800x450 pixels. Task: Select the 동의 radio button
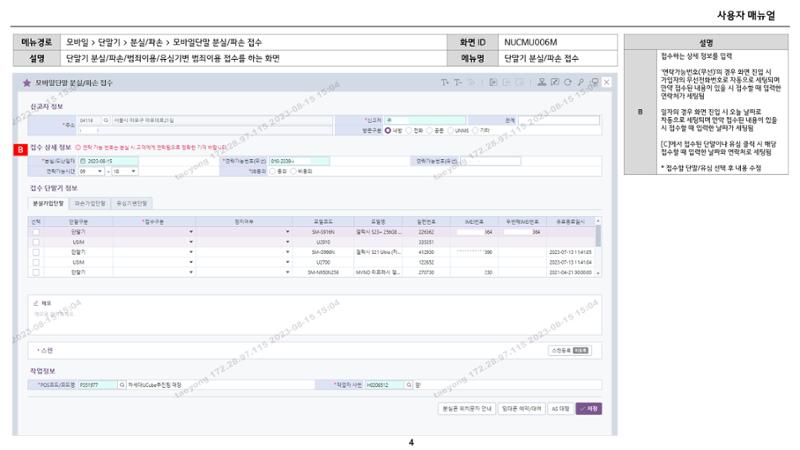[x=272, y=171]
